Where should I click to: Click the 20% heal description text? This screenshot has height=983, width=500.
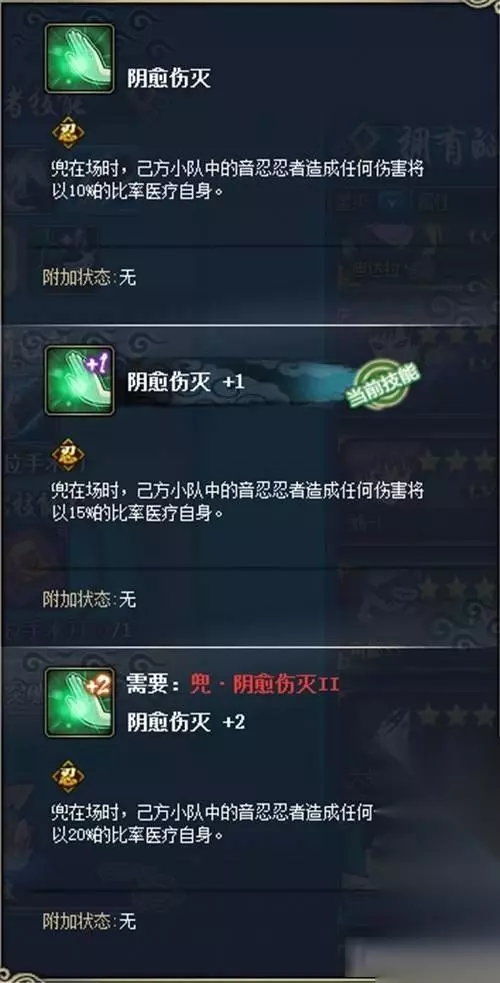pos(213,824)
